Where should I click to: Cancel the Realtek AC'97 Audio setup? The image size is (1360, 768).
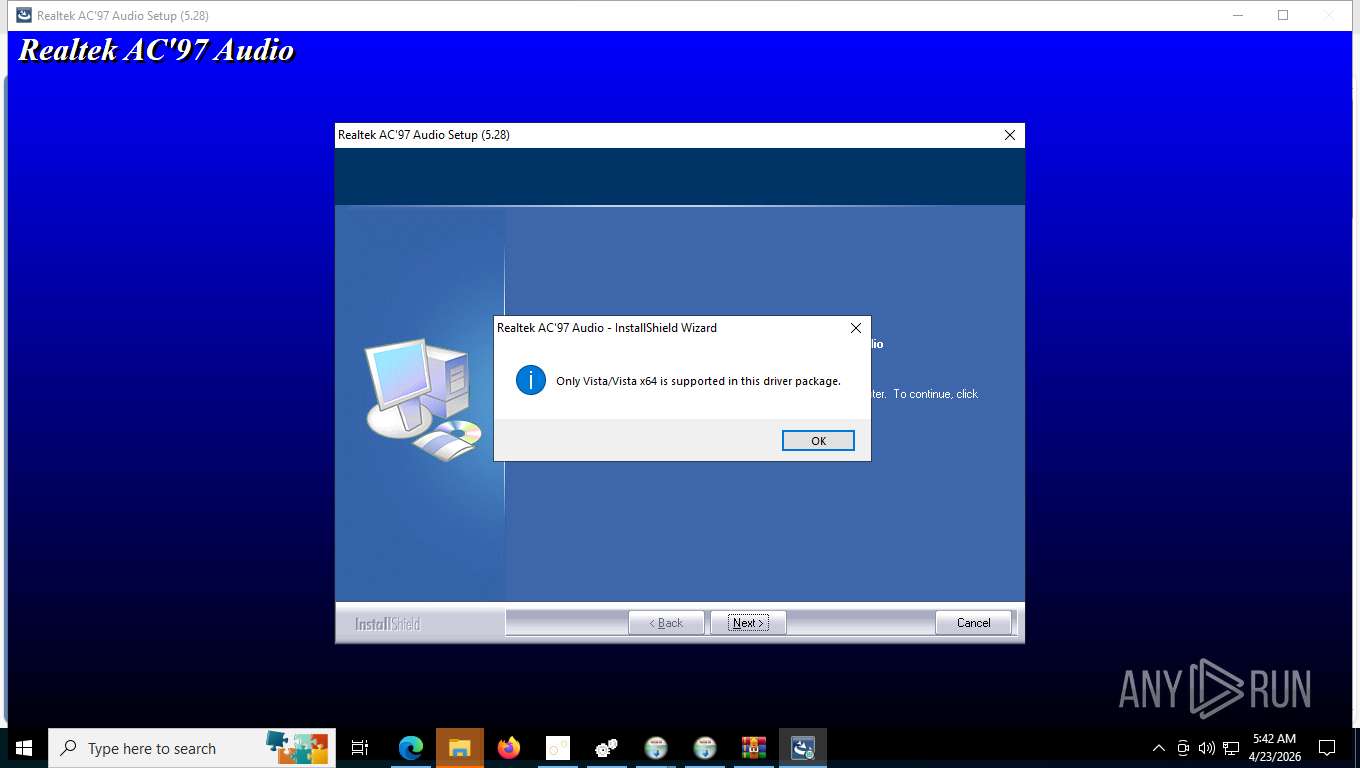(973, 623)
